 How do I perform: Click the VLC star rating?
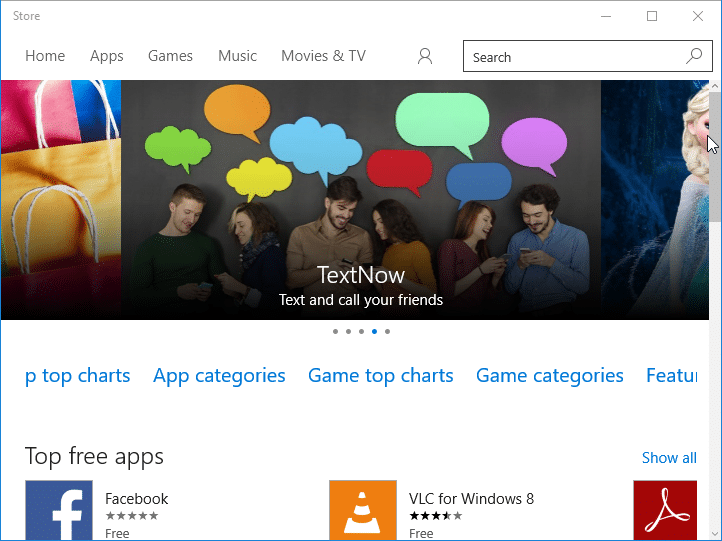coord(436,516)
